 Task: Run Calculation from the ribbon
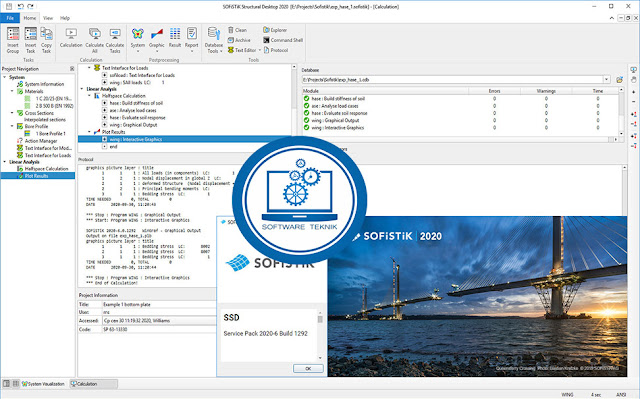(71, 38)
